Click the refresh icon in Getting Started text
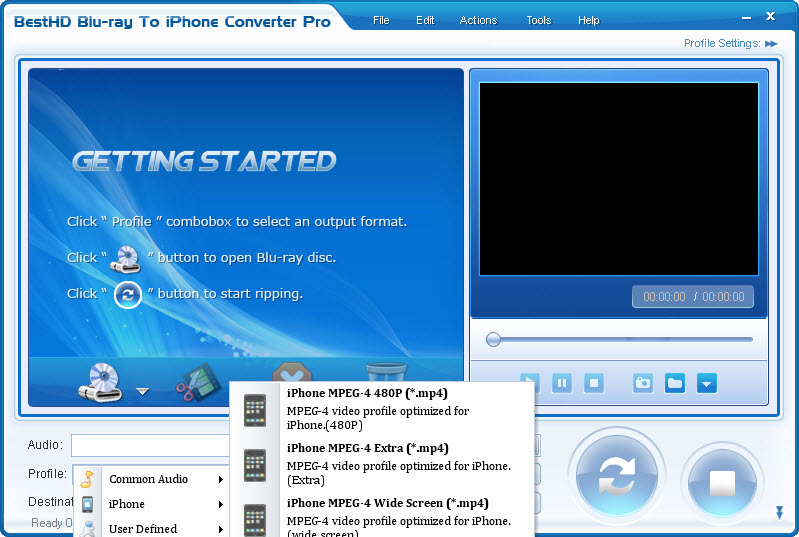This screenshot has height=537, width=799. [x=127, y=294]
